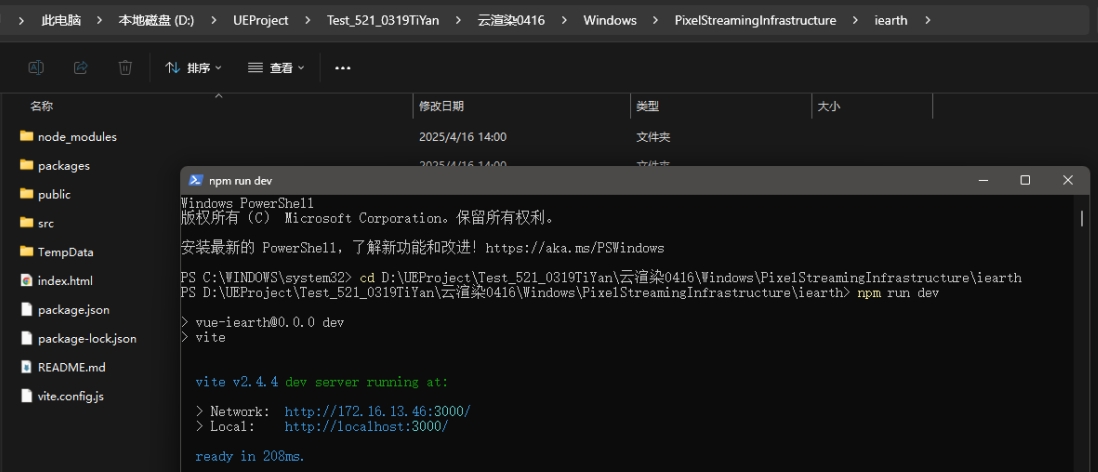Expand chevron after Windows breadcrumb in address bar
Image resolution: width=1098 pixels, height=472 pixels.
(656, 20)
